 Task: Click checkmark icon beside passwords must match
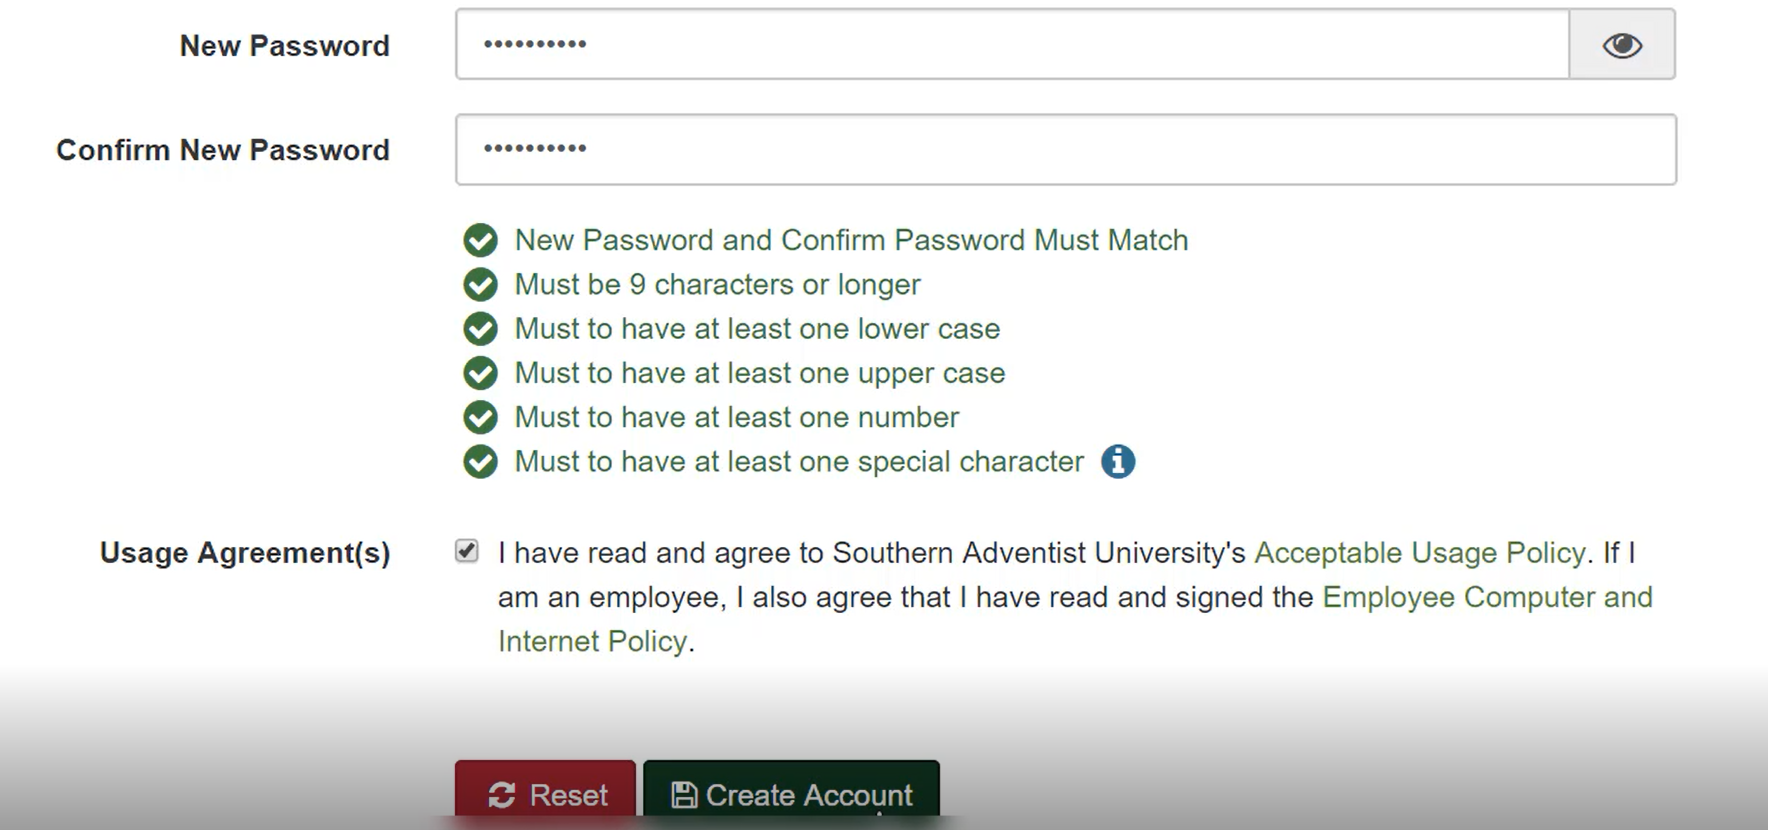(481, 240)
